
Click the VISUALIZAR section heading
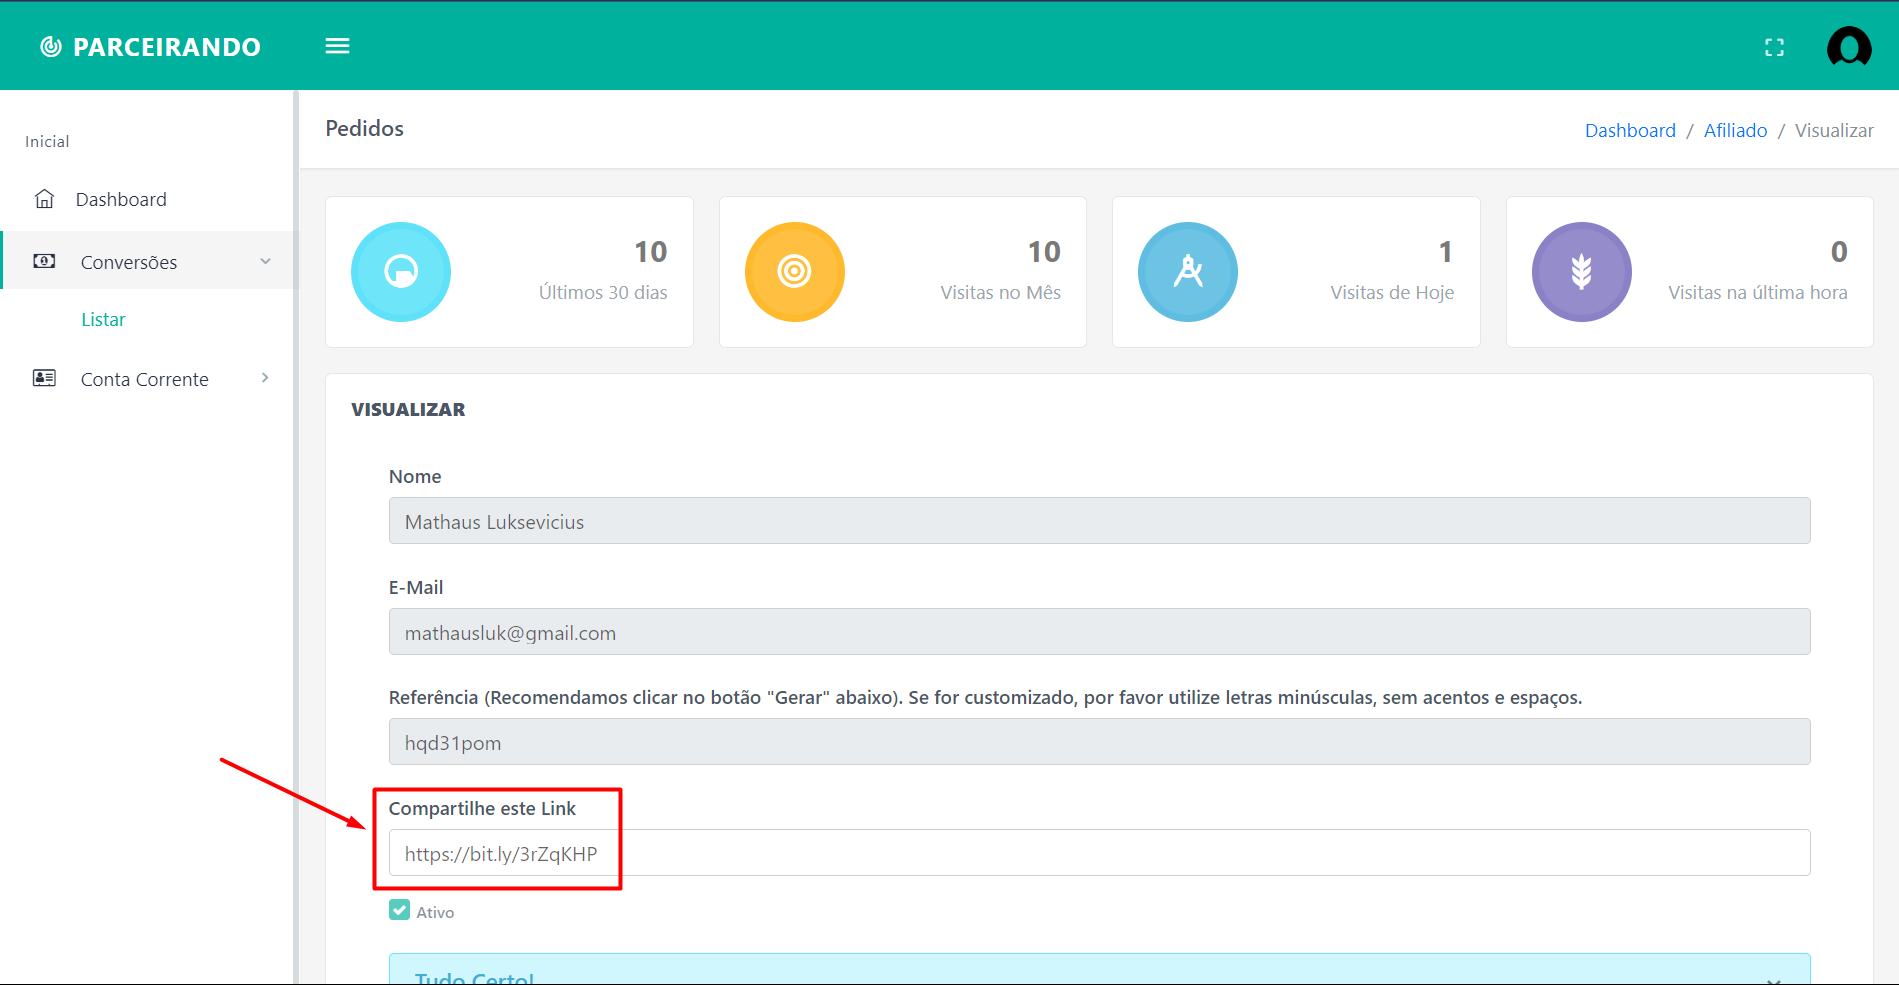408,409
